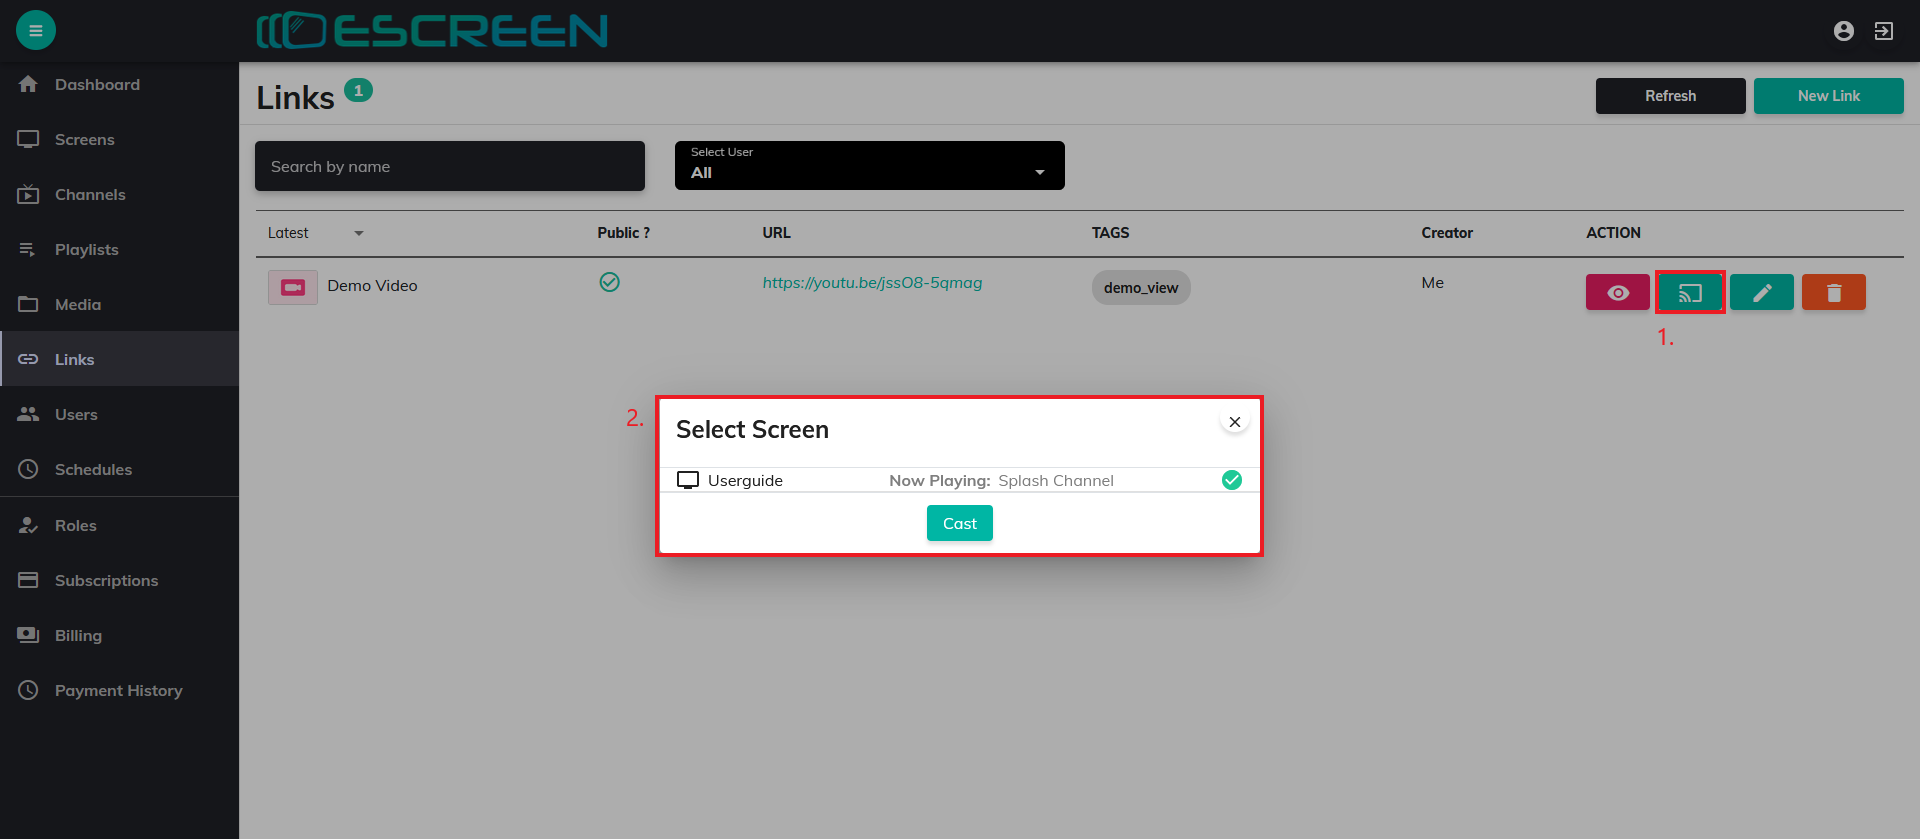The height and width of the screenshot is (839, 1920).
Task: Open the user account profile icon
Action: tap(1844, 31)
